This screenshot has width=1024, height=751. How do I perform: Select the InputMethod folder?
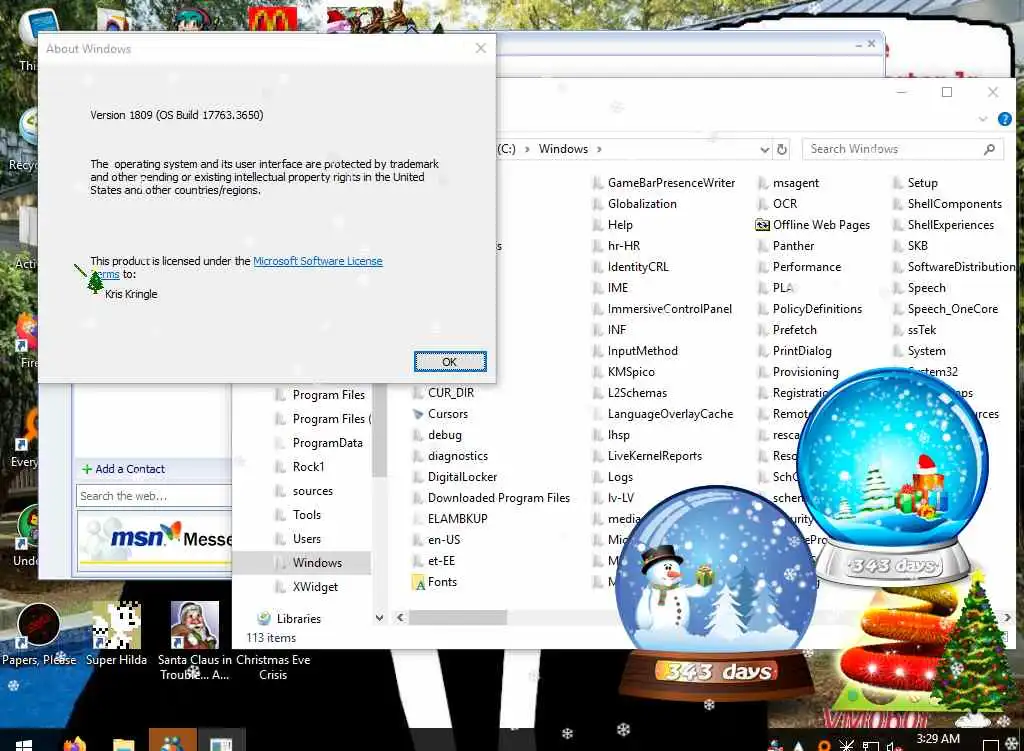635,351
